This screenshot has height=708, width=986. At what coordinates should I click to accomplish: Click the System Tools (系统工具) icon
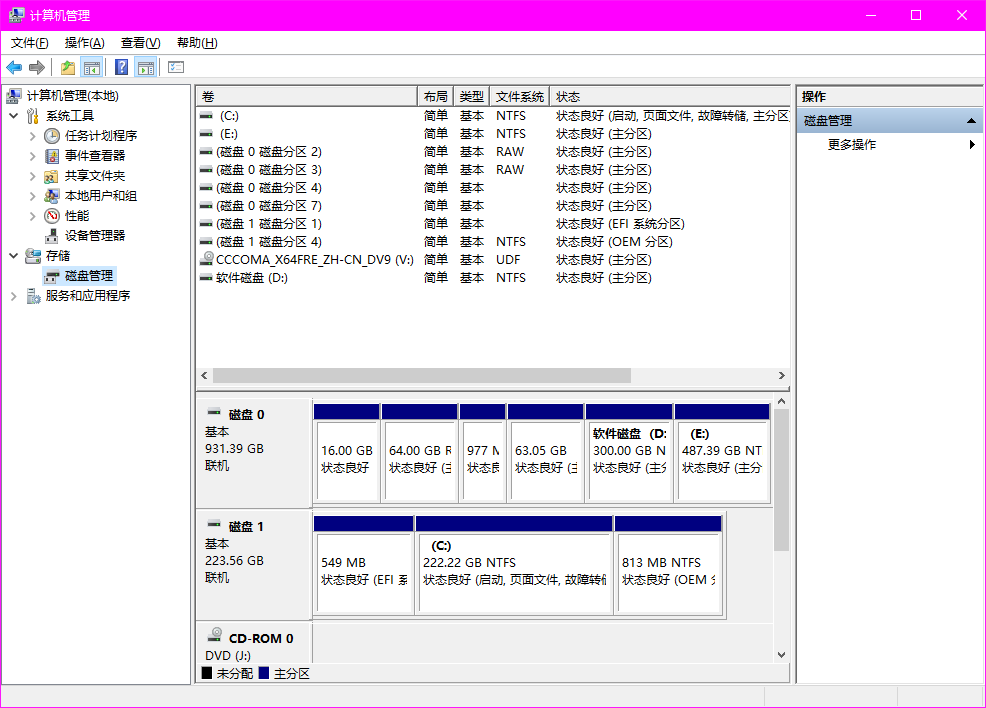[x=33, y=116]
